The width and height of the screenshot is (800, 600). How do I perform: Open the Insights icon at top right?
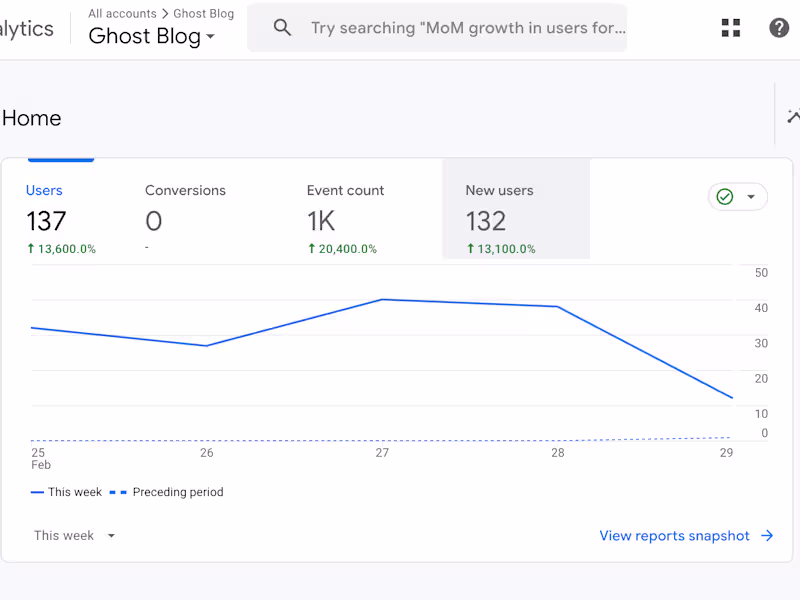[793, 115]
